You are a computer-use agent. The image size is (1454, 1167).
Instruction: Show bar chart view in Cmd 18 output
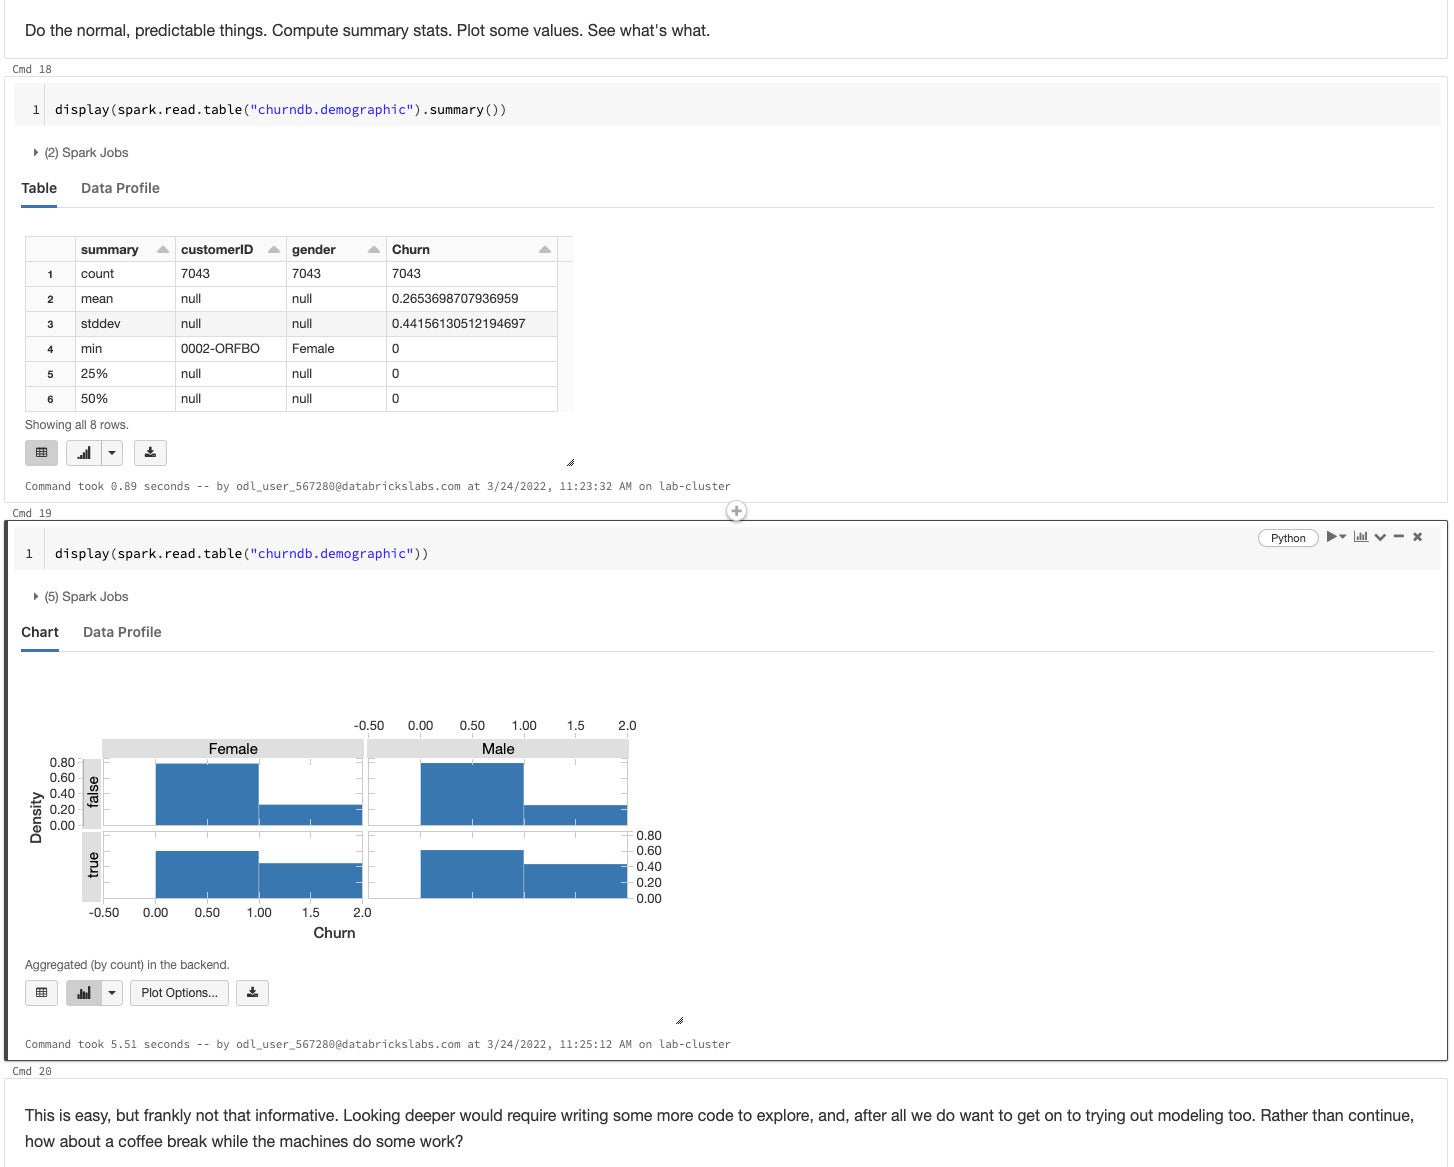tap(84, 453)
